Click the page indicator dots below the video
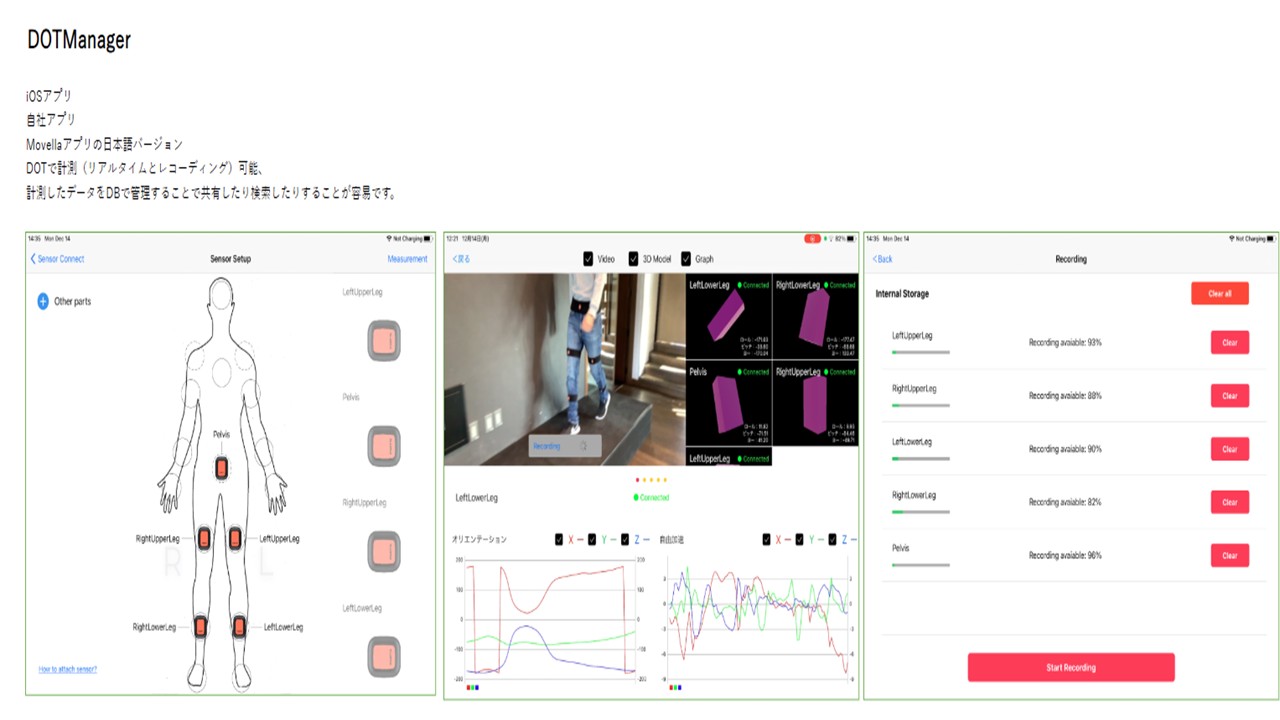The width and height of the screenshot is (1280, 720). coord(651,480)
